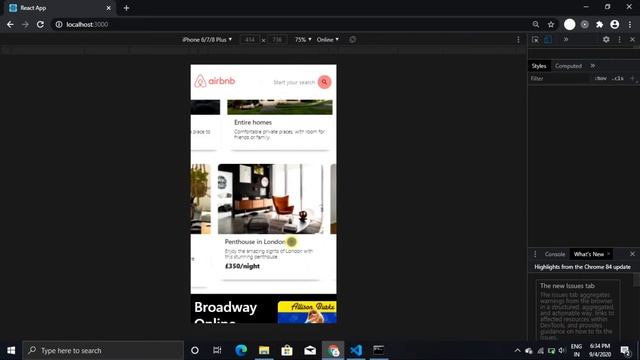Reload the localhost page
Screen dimensions: 640x360
(40, 24)
